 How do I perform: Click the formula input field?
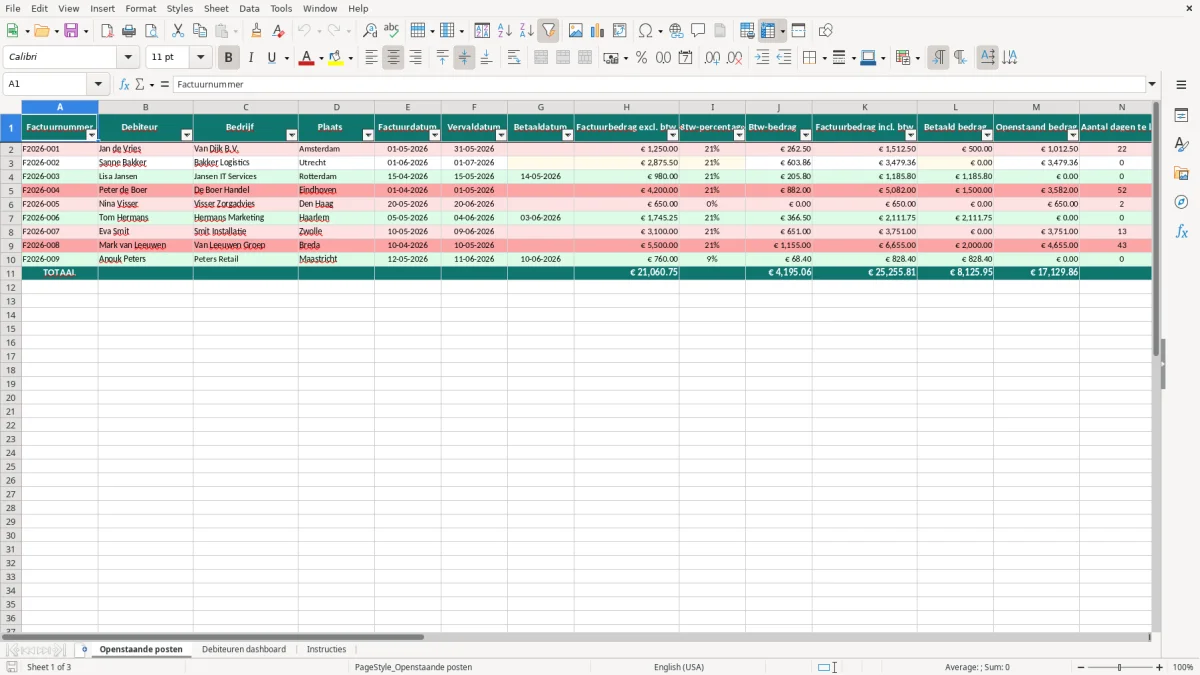658,85
